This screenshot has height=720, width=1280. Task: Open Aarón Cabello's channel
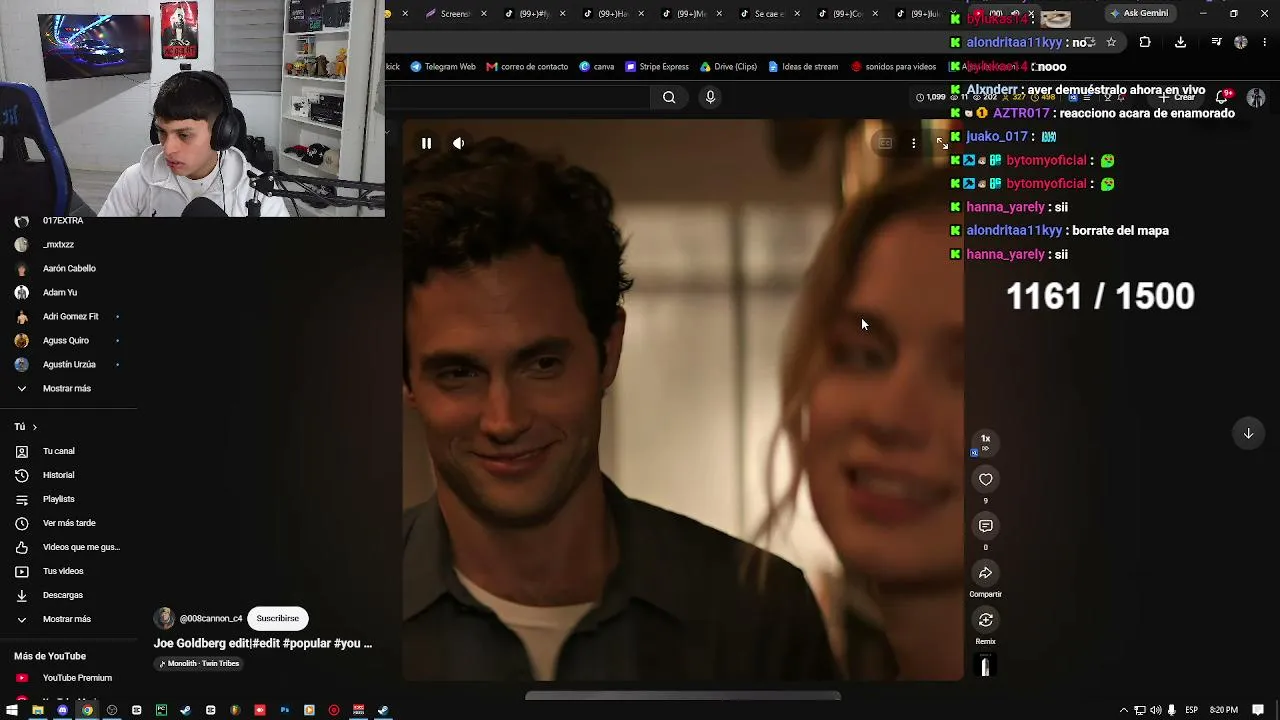pos(67,268)
